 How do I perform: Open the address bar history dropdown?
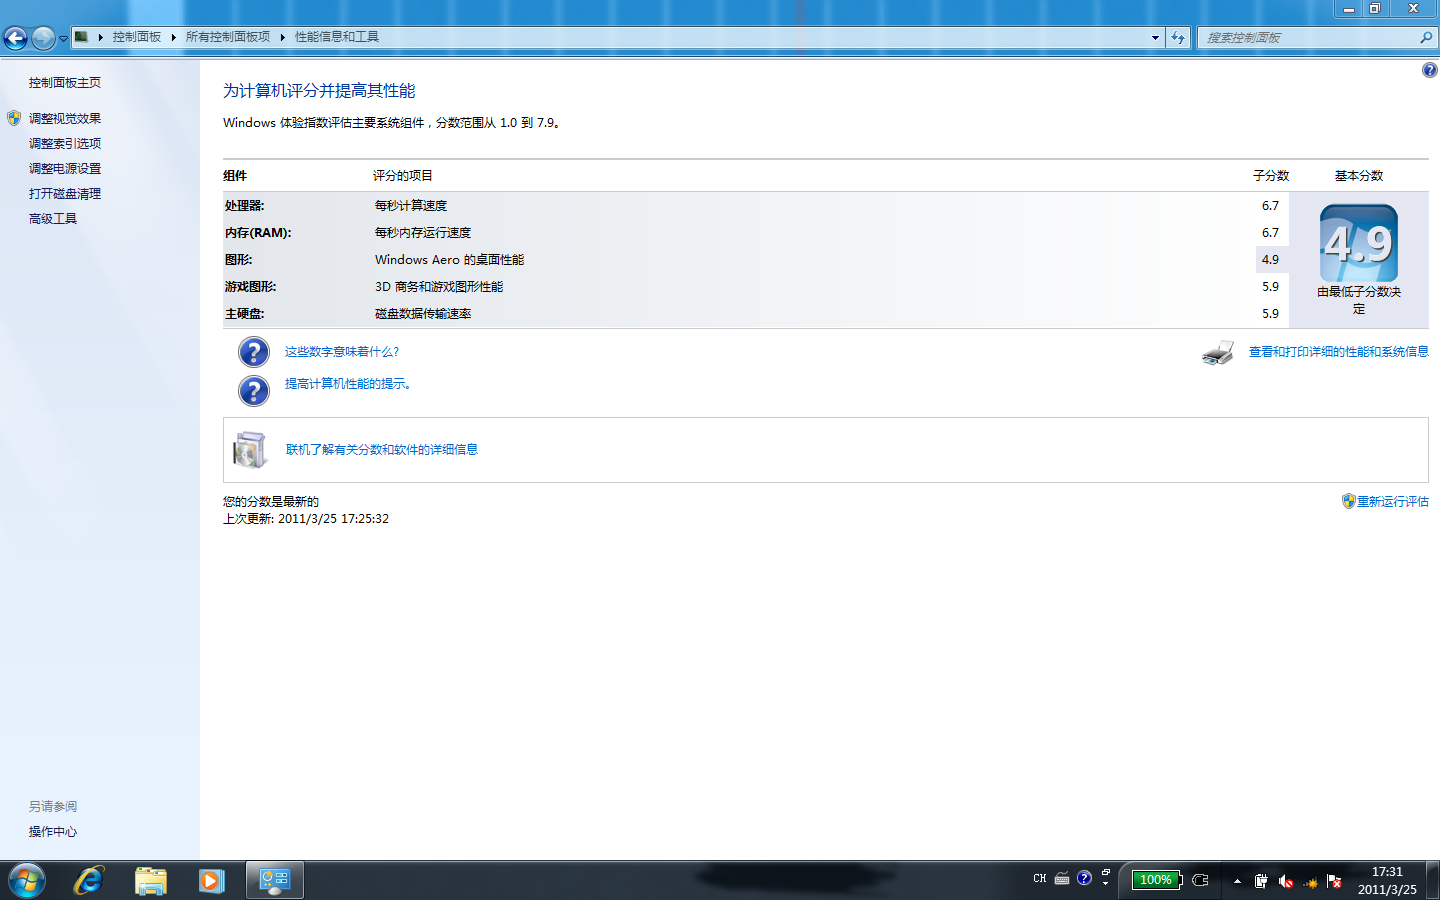click(x=1155, y=38)
